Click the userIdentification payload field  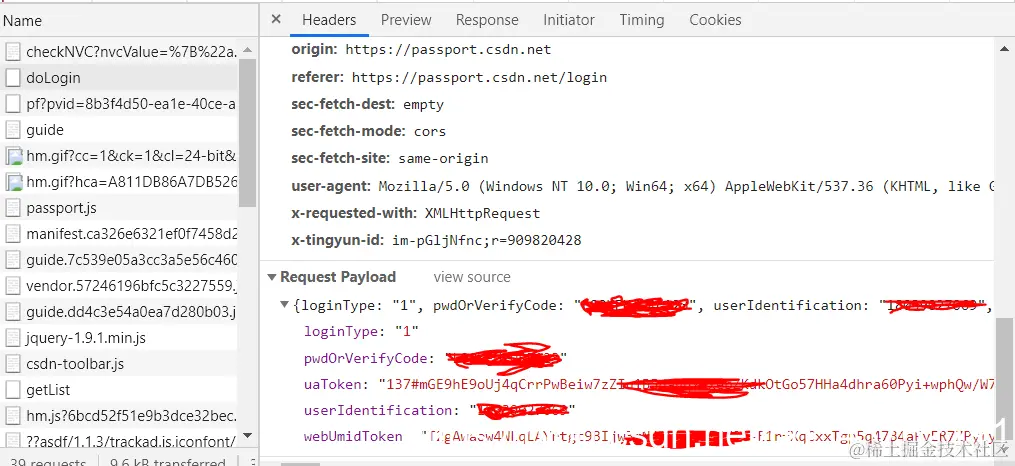440,410
